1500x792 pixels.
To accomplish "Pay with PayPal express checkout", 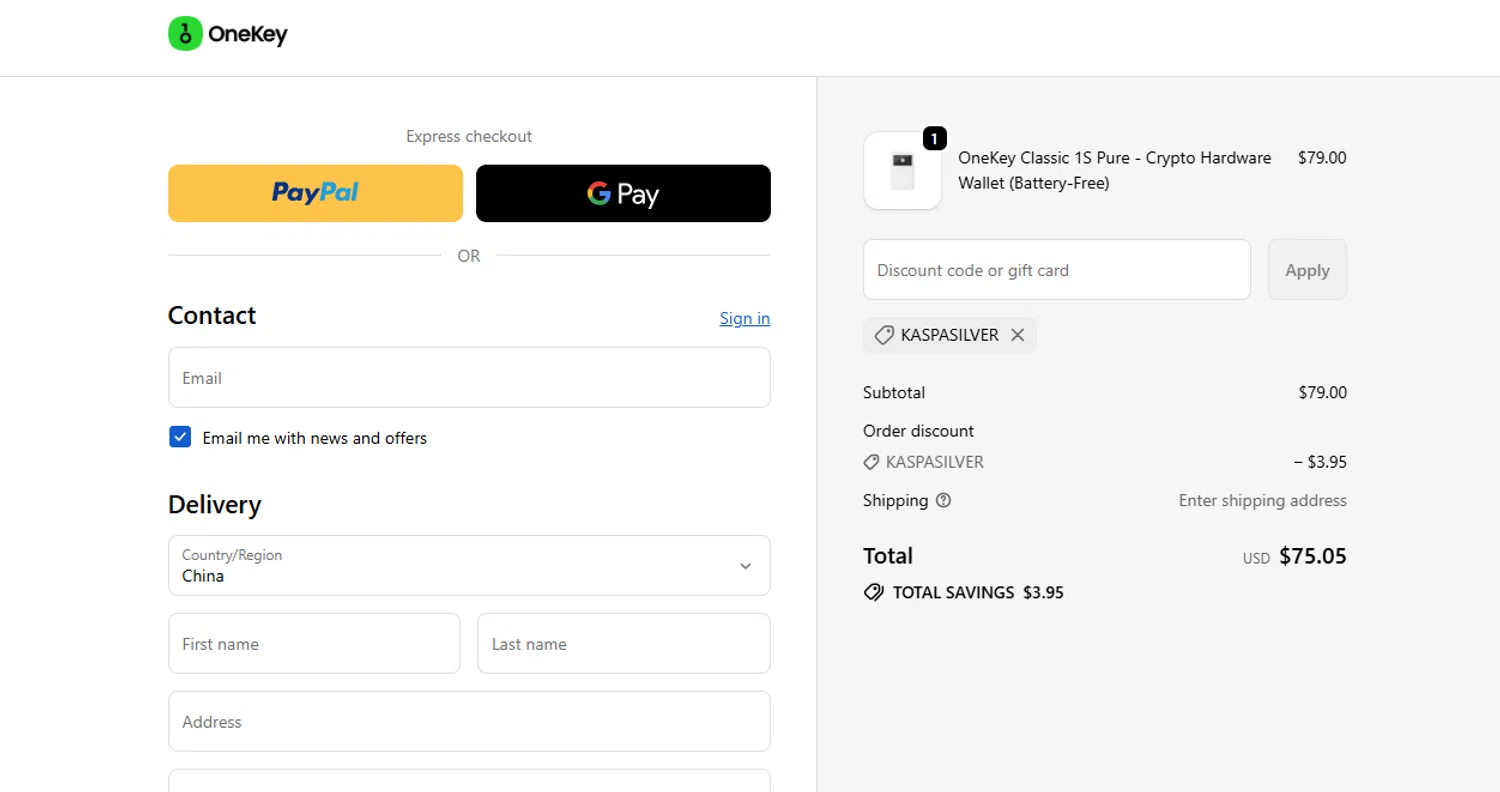I will point(315,193).
